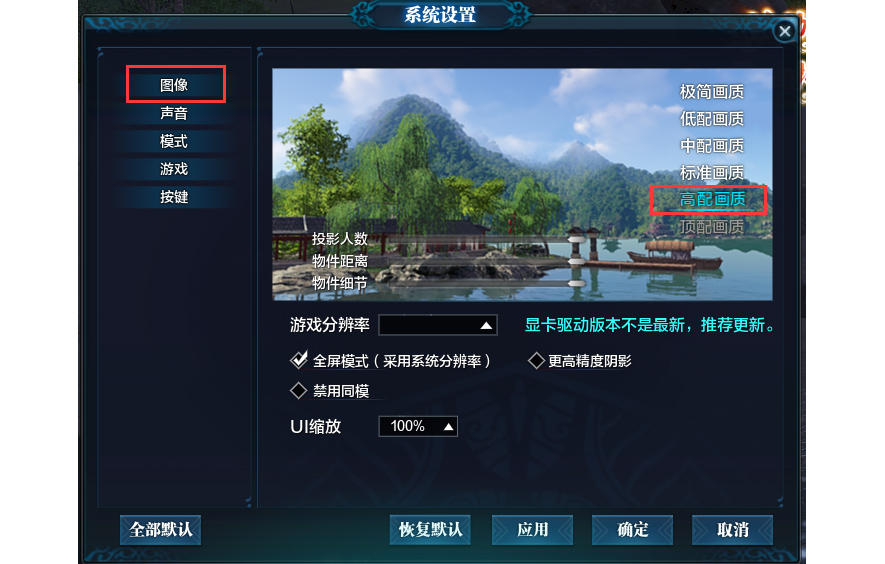This screenshot has width=885, height=564.
Task: Toggle 全屏模式 checkbox
Action: (x=299, y=360)
